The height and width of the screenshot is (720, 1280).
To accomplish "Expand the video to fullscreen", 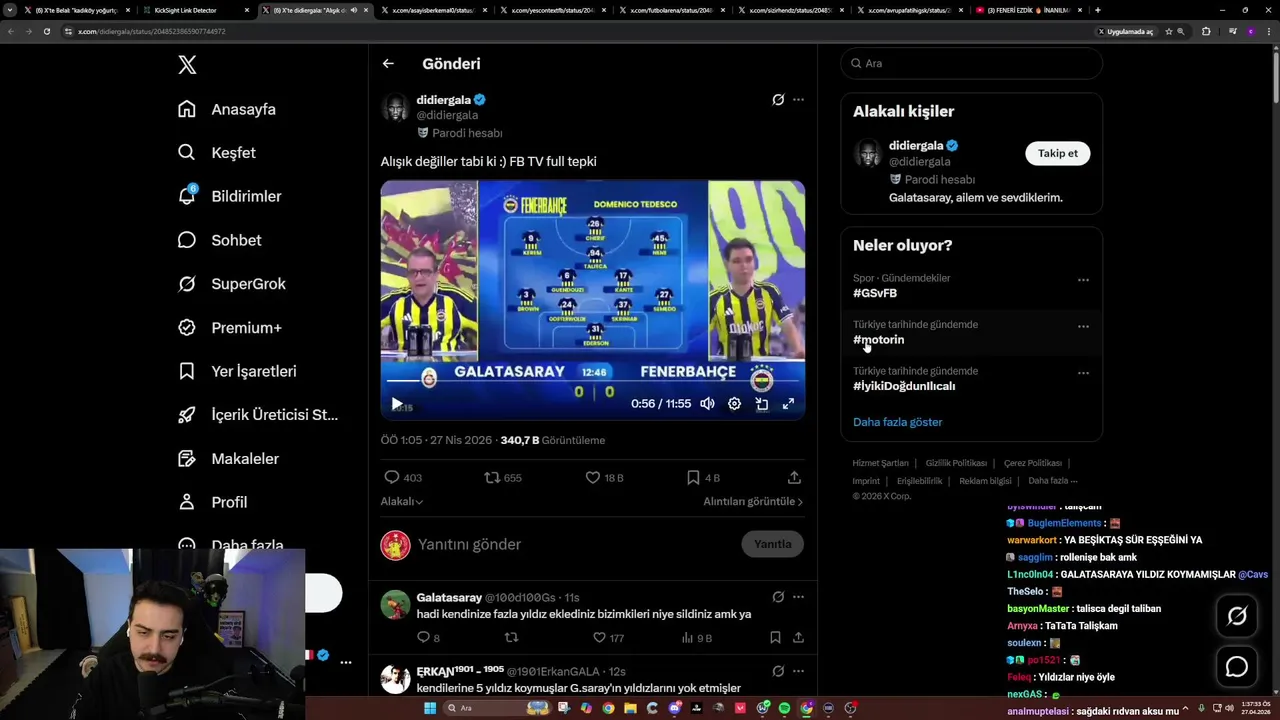I will click(x=788, y=404).
